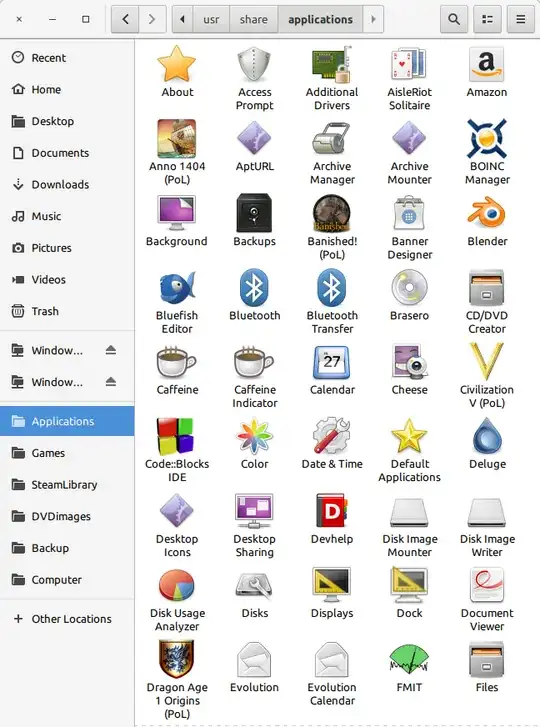Image resolution: width=540 pixels, height=727 pixels.
Task: Select the Cheese webcam icon
Action: [x=409, y=362]
